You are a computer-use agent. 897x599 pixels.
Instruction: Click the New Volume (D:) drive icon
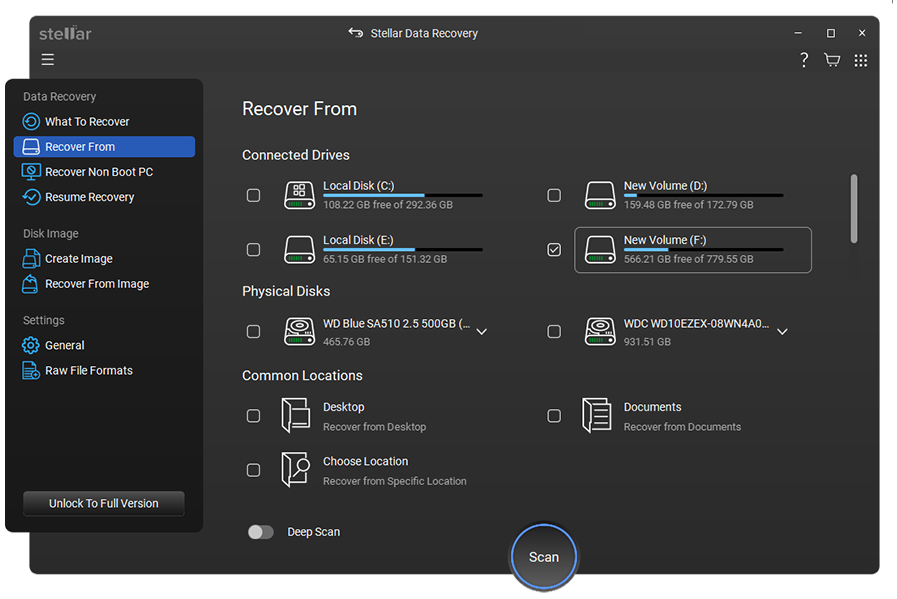pos(600,195)
